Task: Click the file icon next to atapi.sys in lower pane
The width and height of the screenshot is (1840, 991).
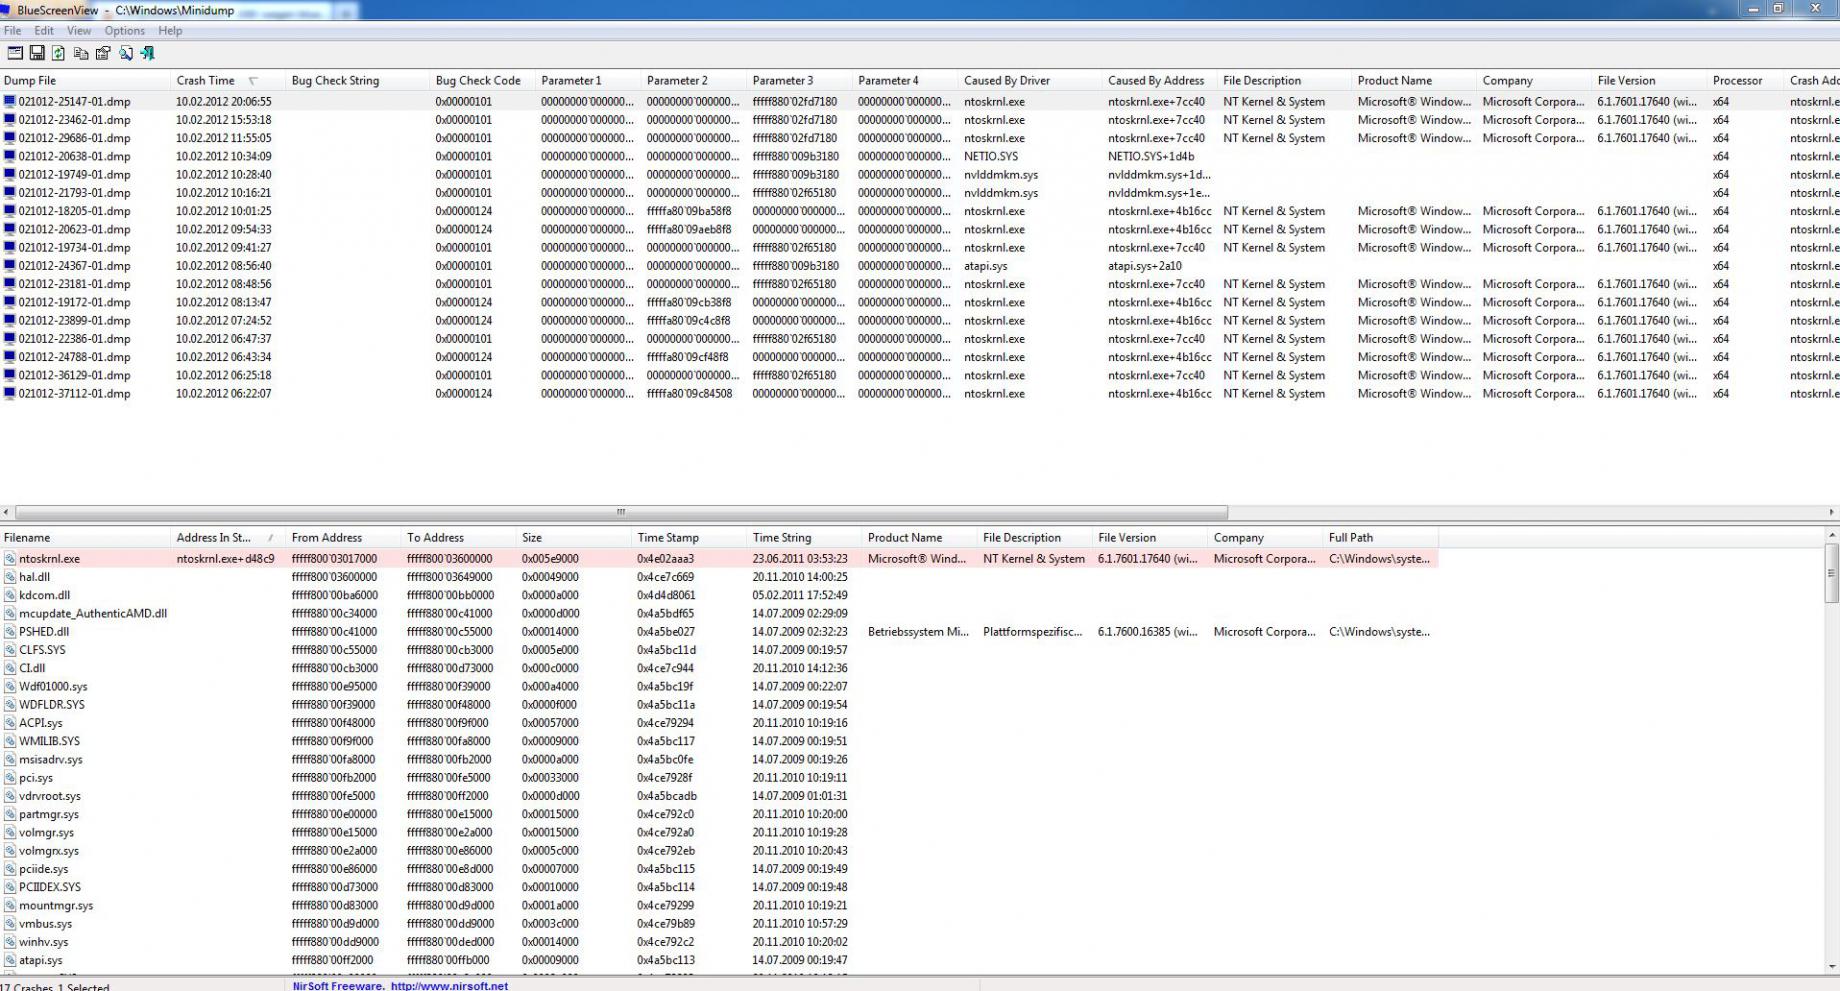Action: point(10,960)
